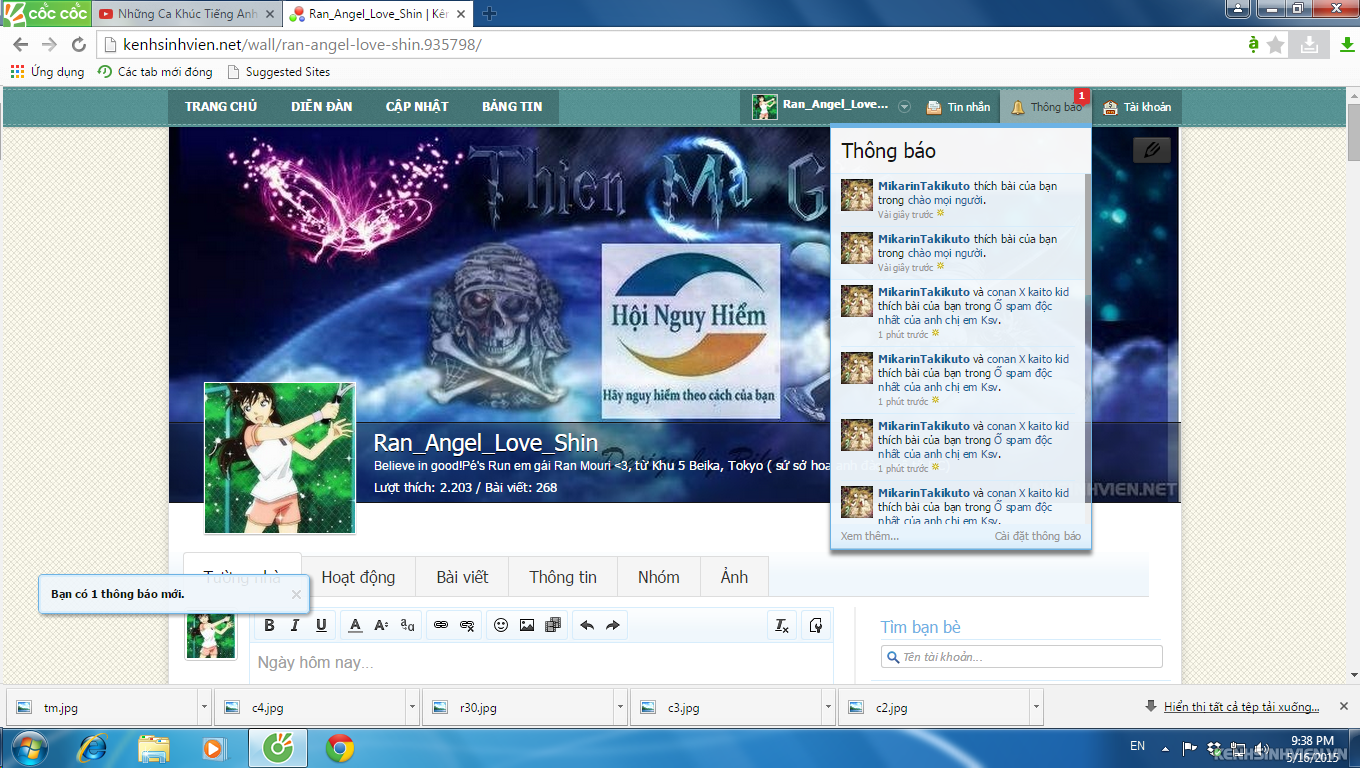Apply bold formatting in the editor
The width and height of the screenshot is (1360, 768).
click(x=269, y=625)
